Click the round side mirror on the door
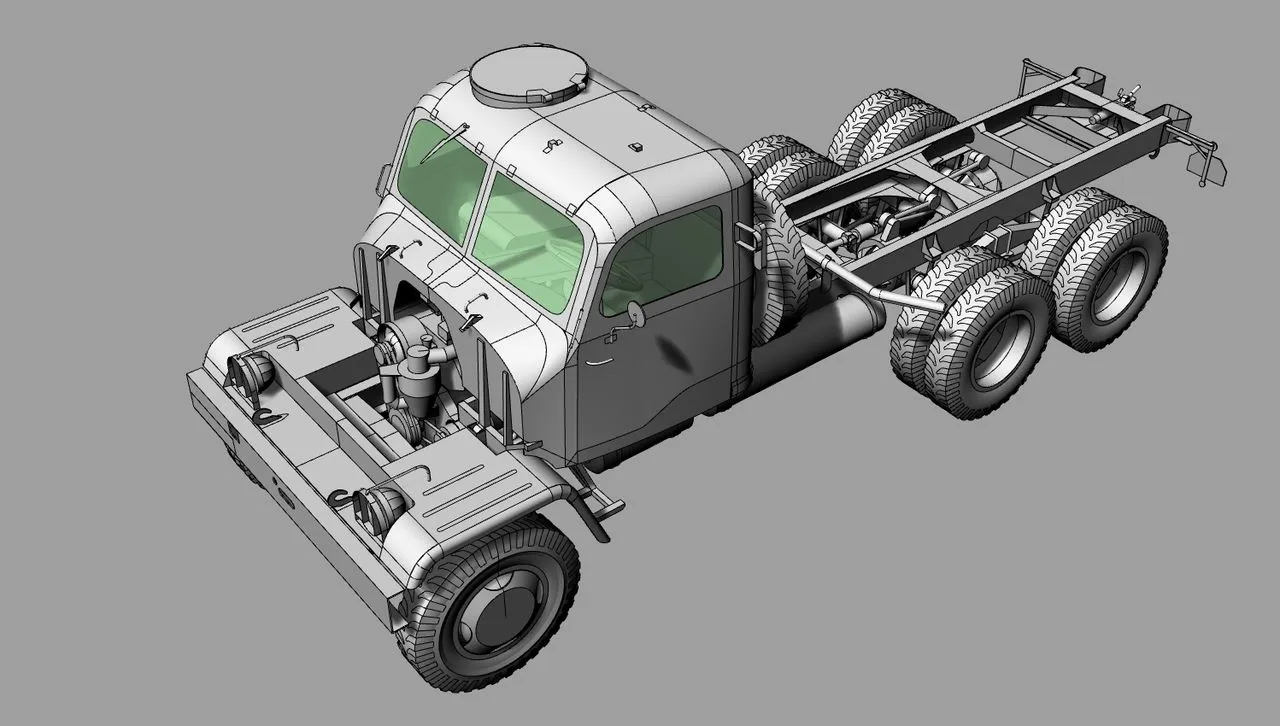The width and height of the screenshot is (1280, 726). 636,314
